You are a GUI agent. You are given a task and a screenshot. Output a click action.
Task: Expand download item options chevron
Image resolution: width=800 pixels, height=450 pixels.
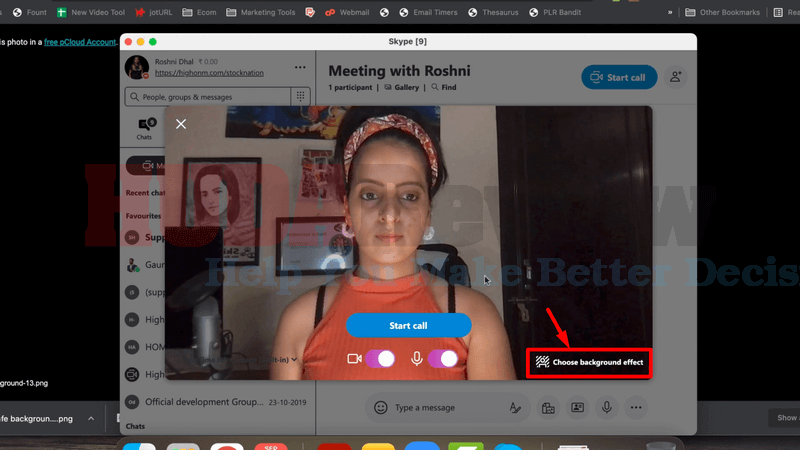(x=91, y=418)
